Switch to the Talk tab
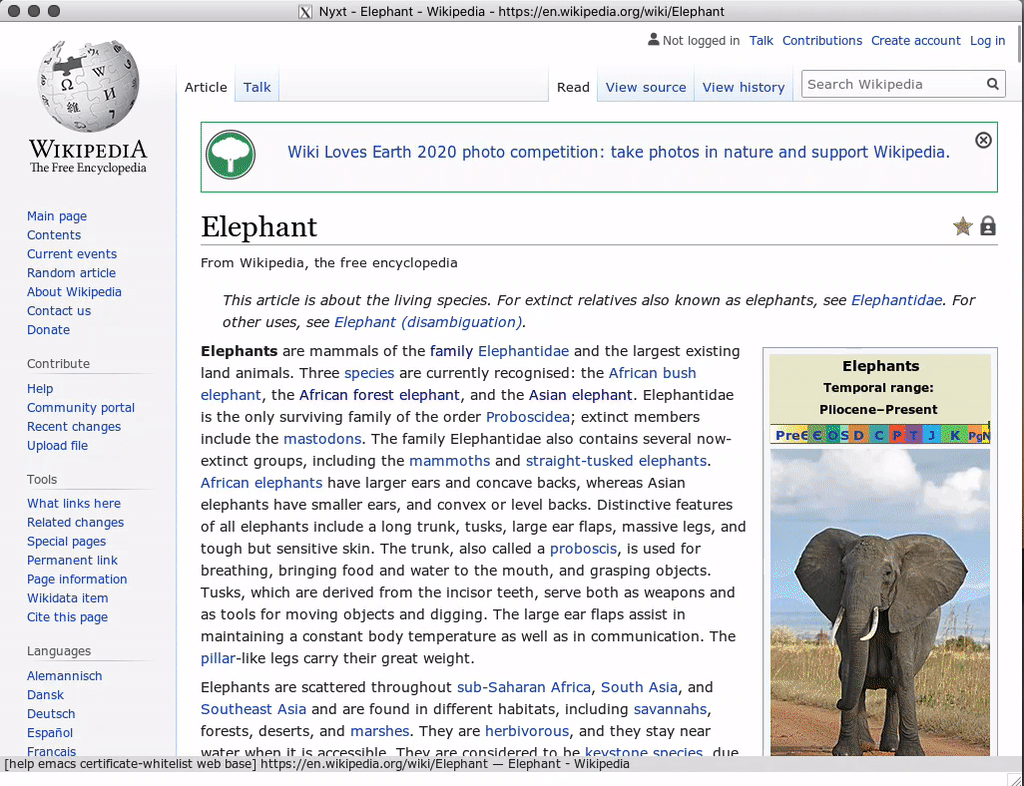Viewport: 1024px width, 786px height. pos(257,87)
